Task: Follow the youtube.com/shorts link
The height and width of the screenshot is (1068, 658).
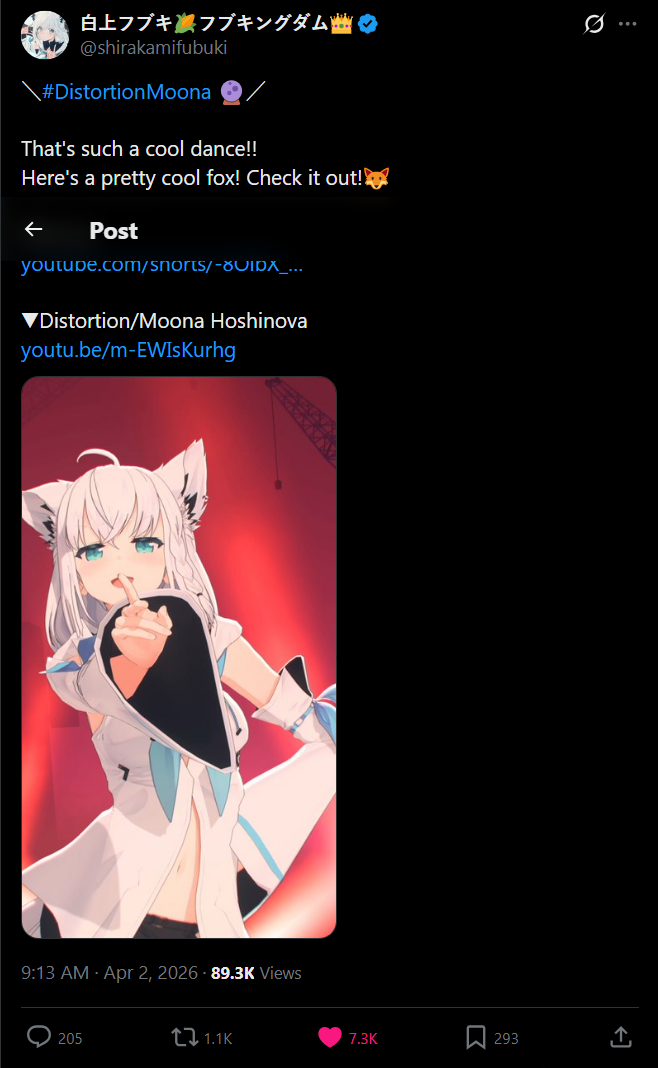Action: click(162, 266)
